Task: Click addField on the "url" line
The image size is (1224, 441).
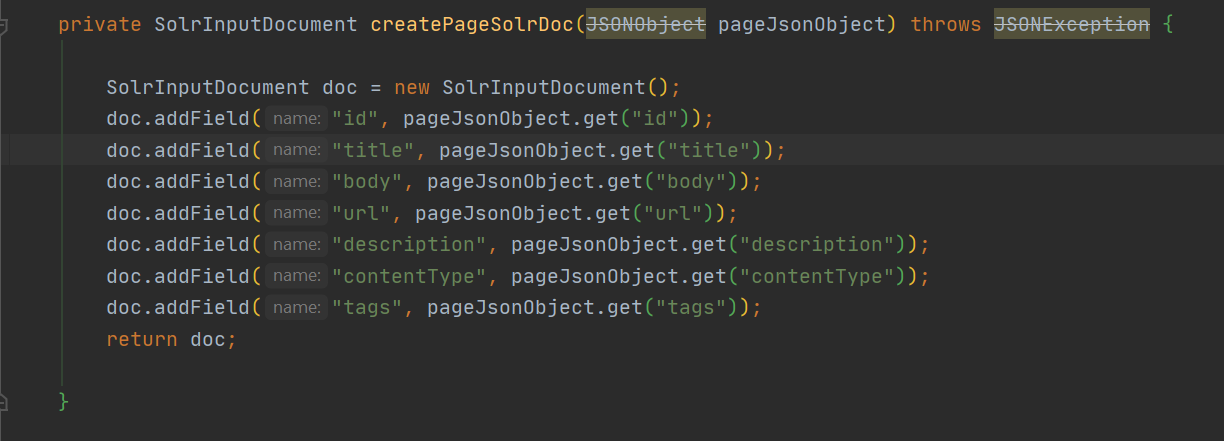Action: pyautogui.click(x=202, y=213)
